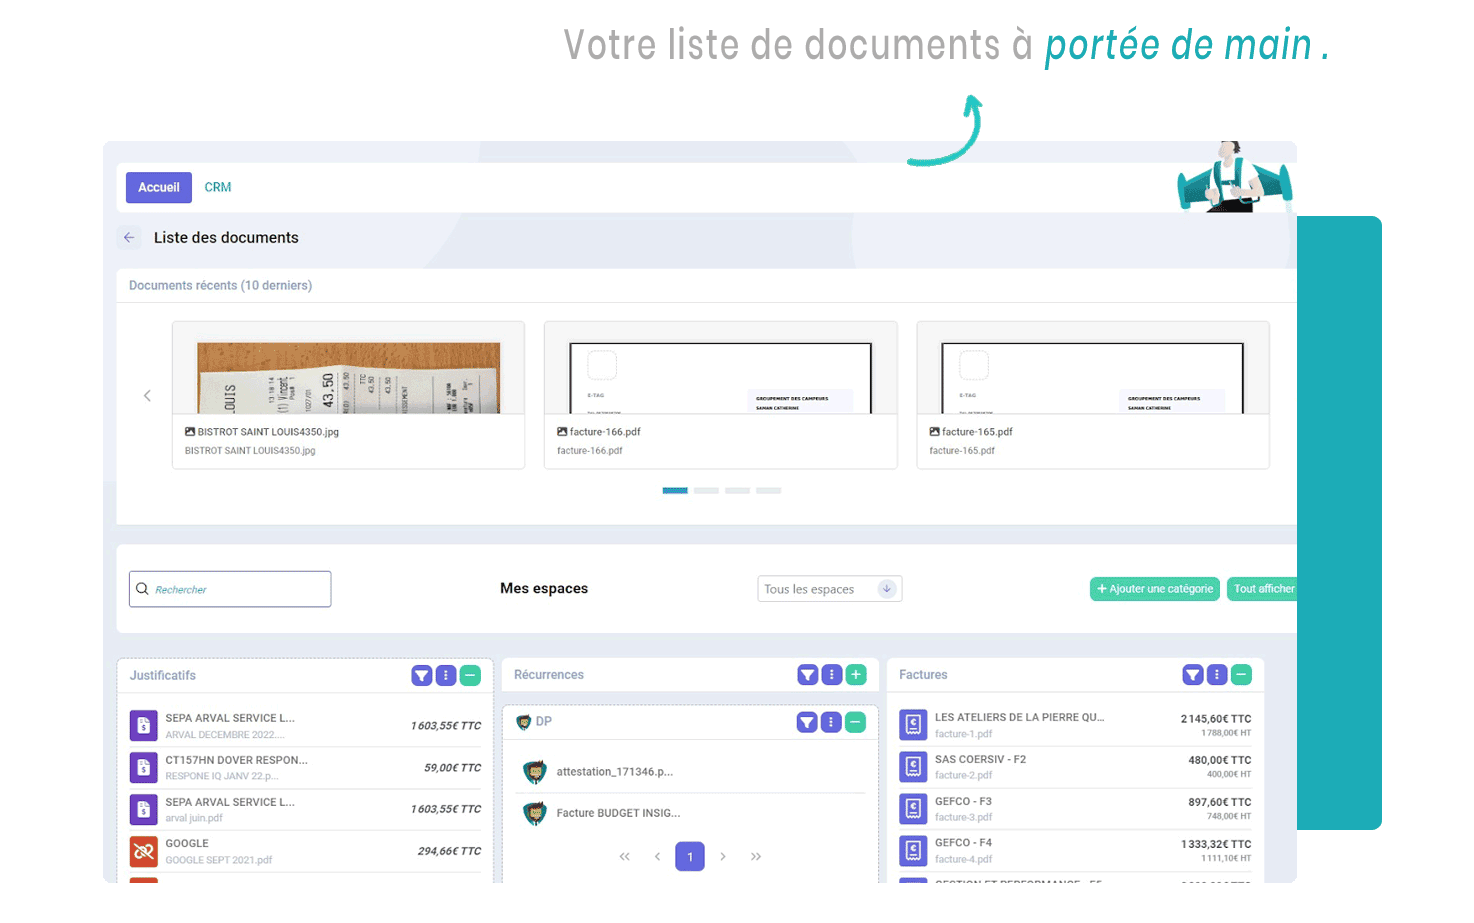Image resolution: width=1474 pixels, height=923 pixels.
Task: Click the 59,00€ TTC amount
Action: 452,768
